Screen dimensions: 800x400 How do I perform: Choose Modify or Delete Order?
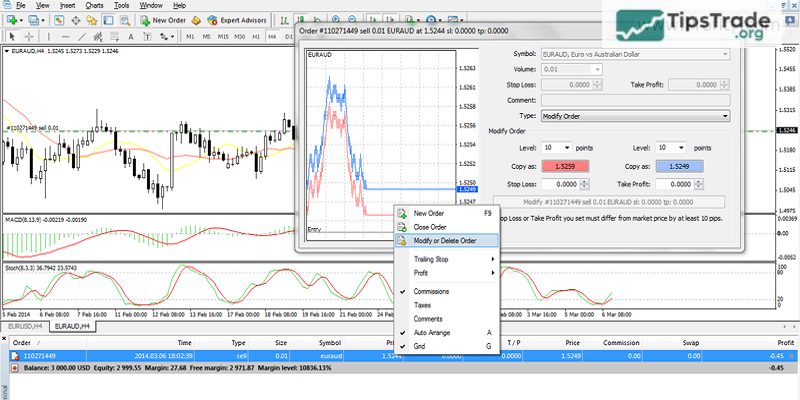point(445,240)
